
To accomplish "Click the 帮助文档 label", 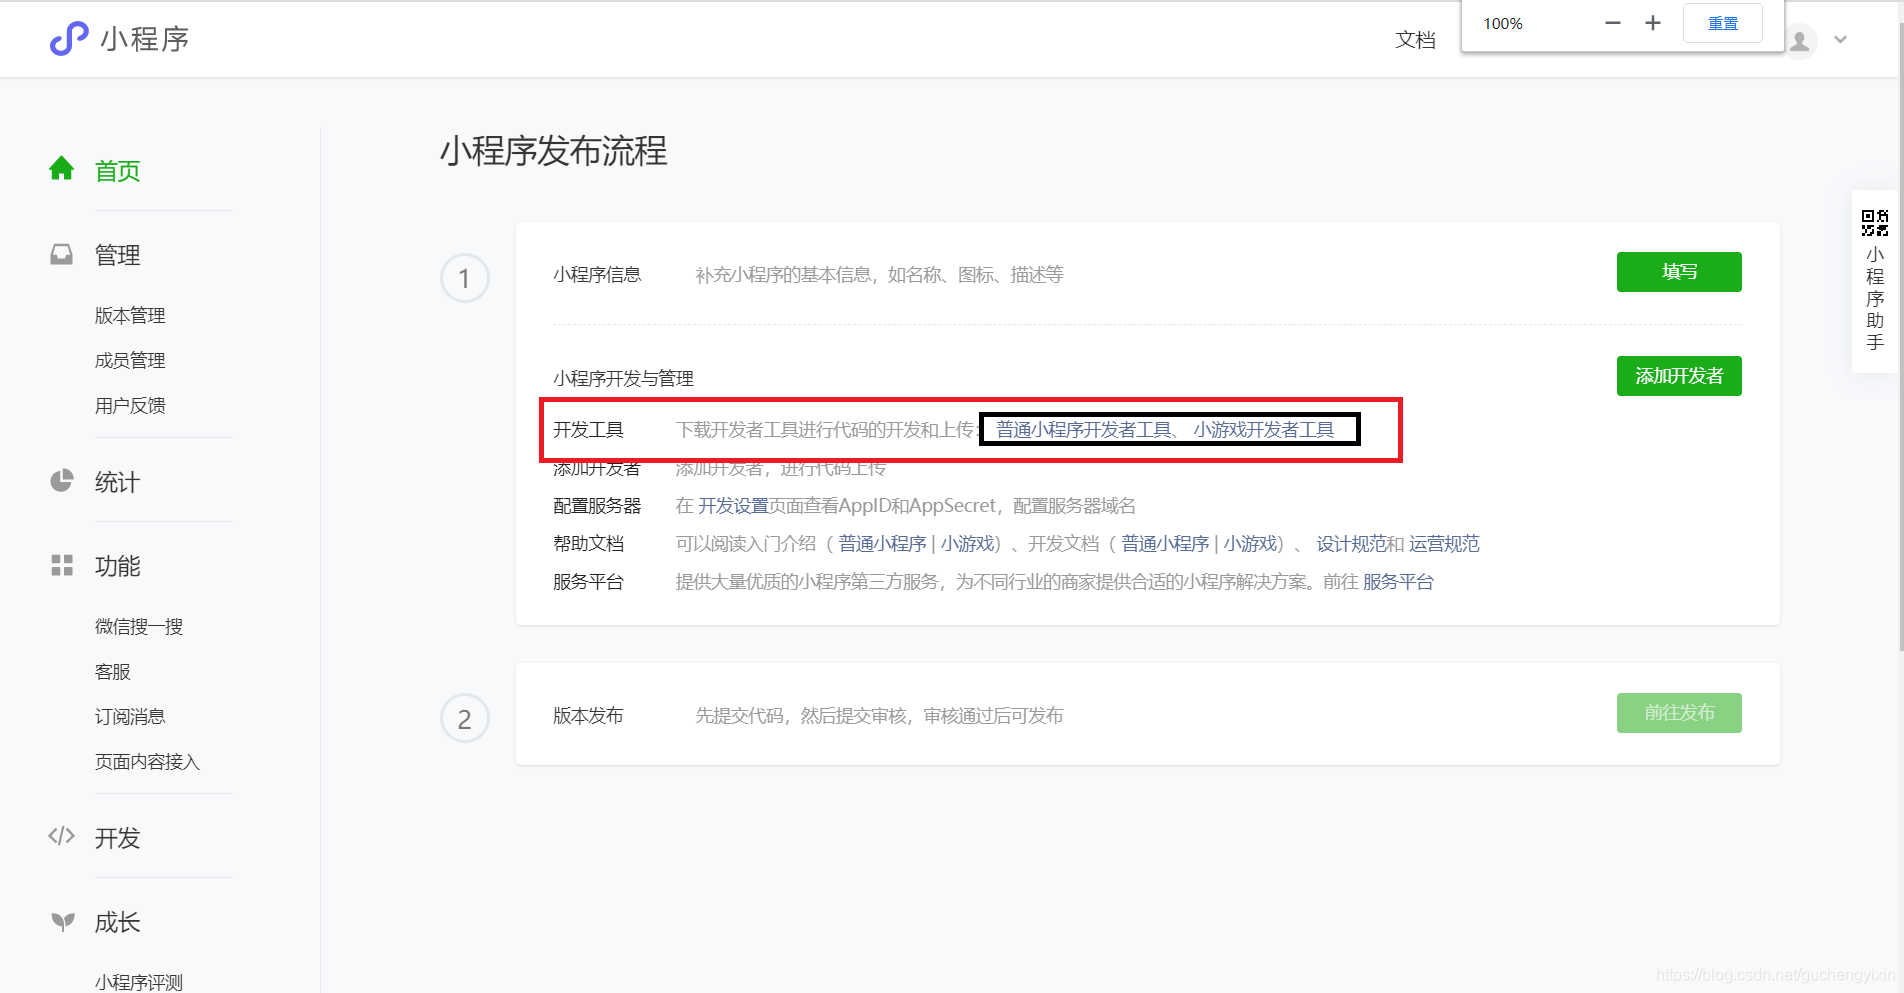I will (x=588, y=544).
